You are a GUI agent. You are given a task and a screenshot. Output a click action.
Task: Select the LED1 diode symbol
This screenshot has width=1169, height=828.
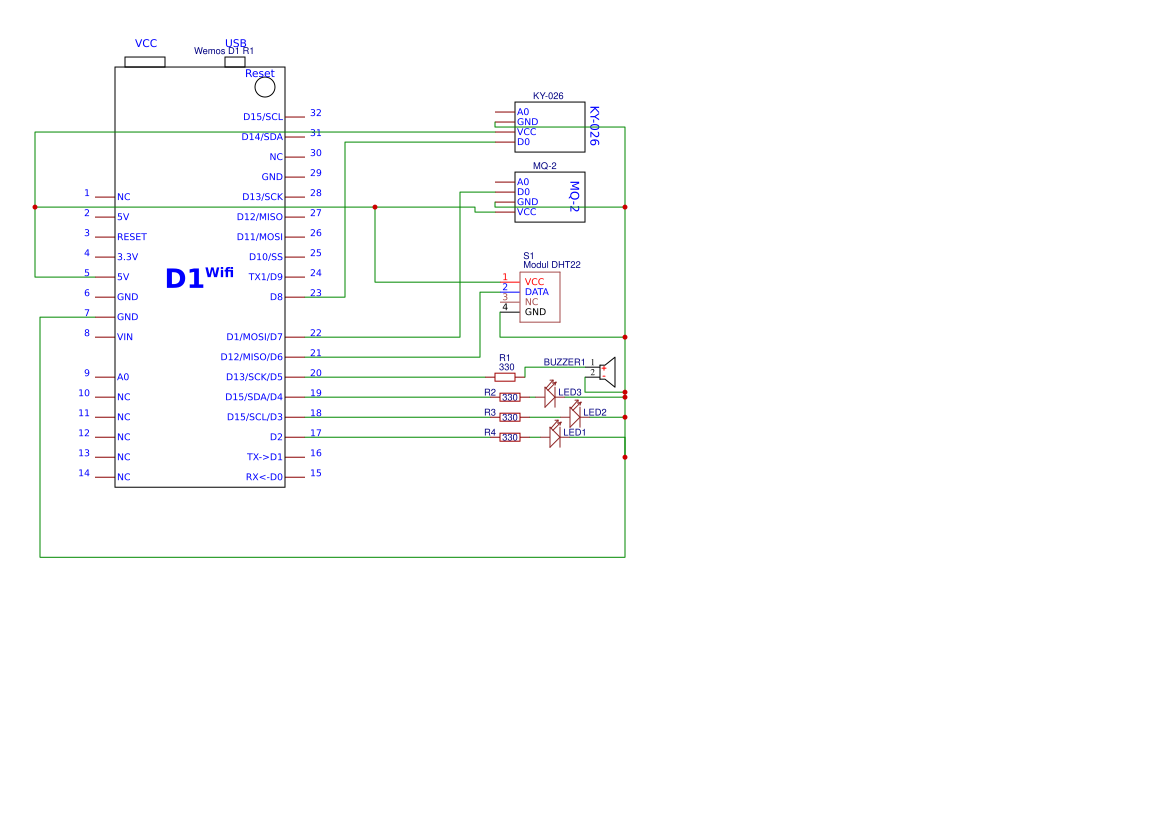pos(557,437)
